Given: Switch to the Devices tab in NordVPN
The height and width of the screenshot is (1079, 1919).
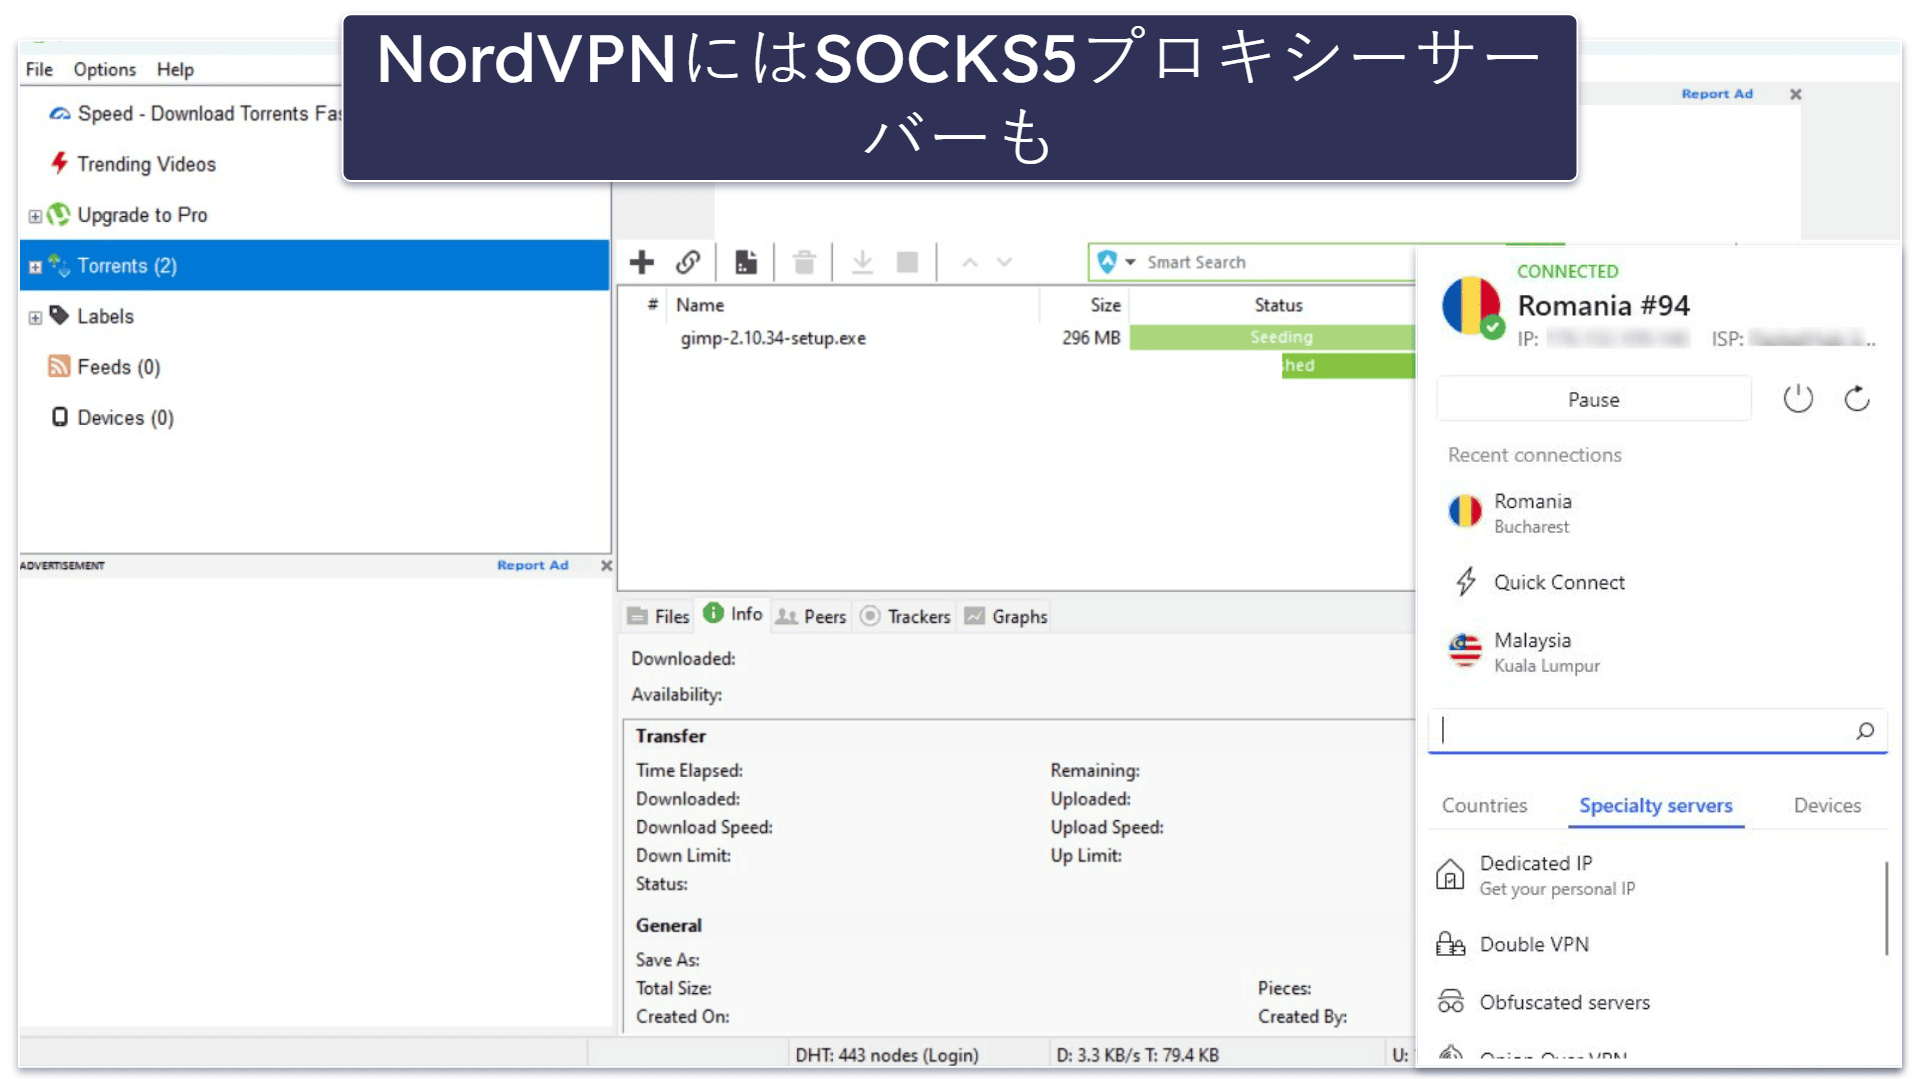Looking at the screenshot, I should click(1827, 806).
